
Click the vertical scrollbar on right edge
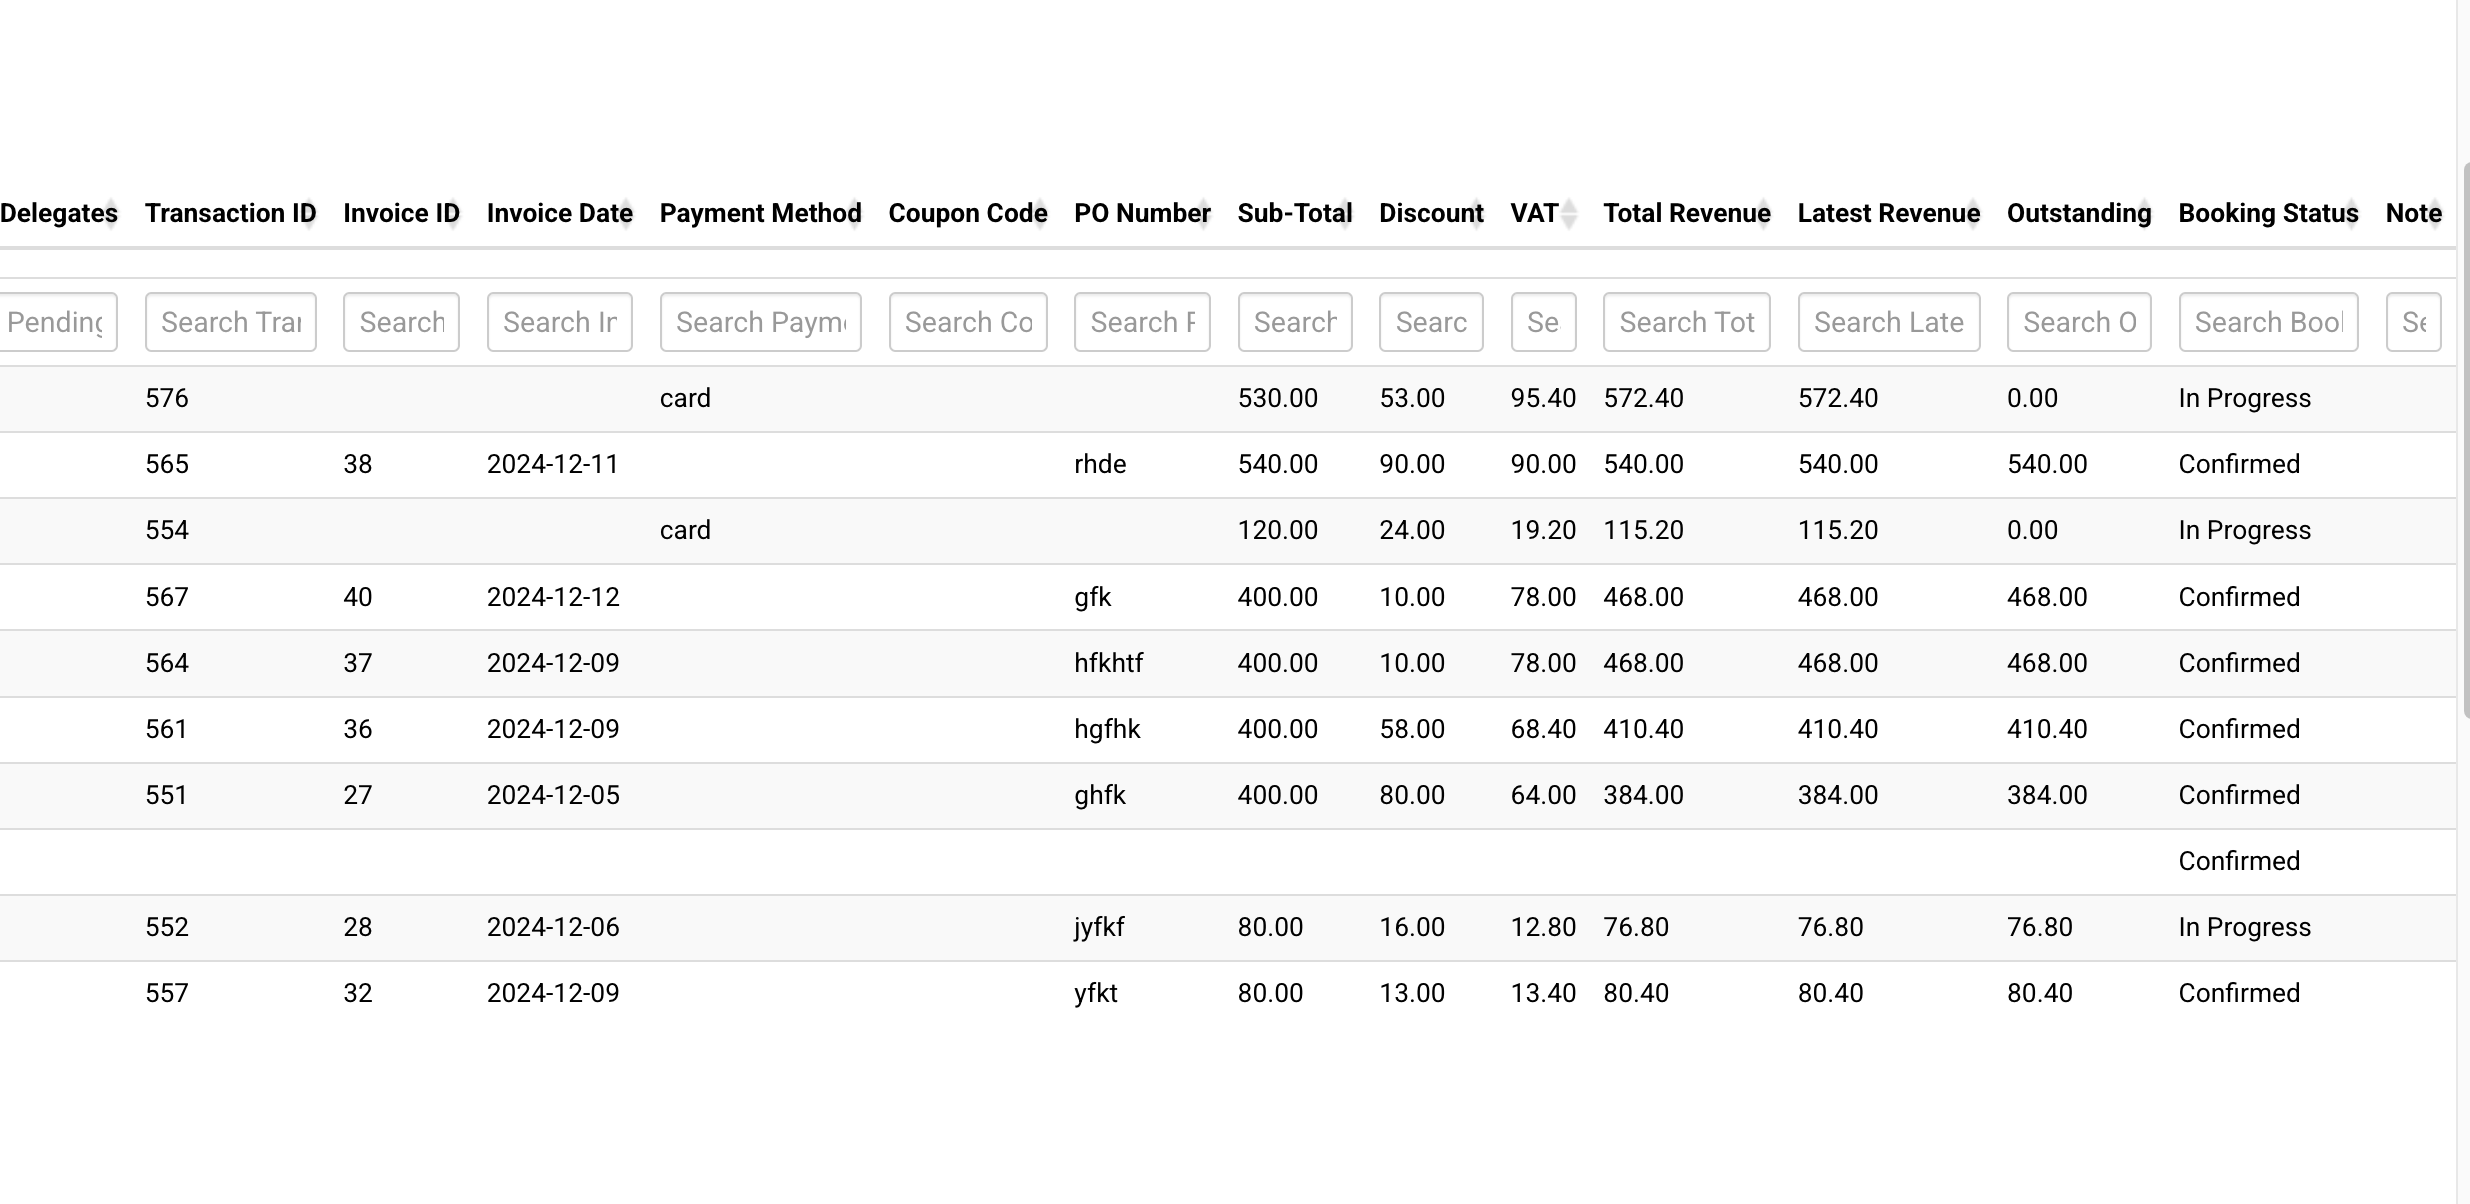(2464, 440)
